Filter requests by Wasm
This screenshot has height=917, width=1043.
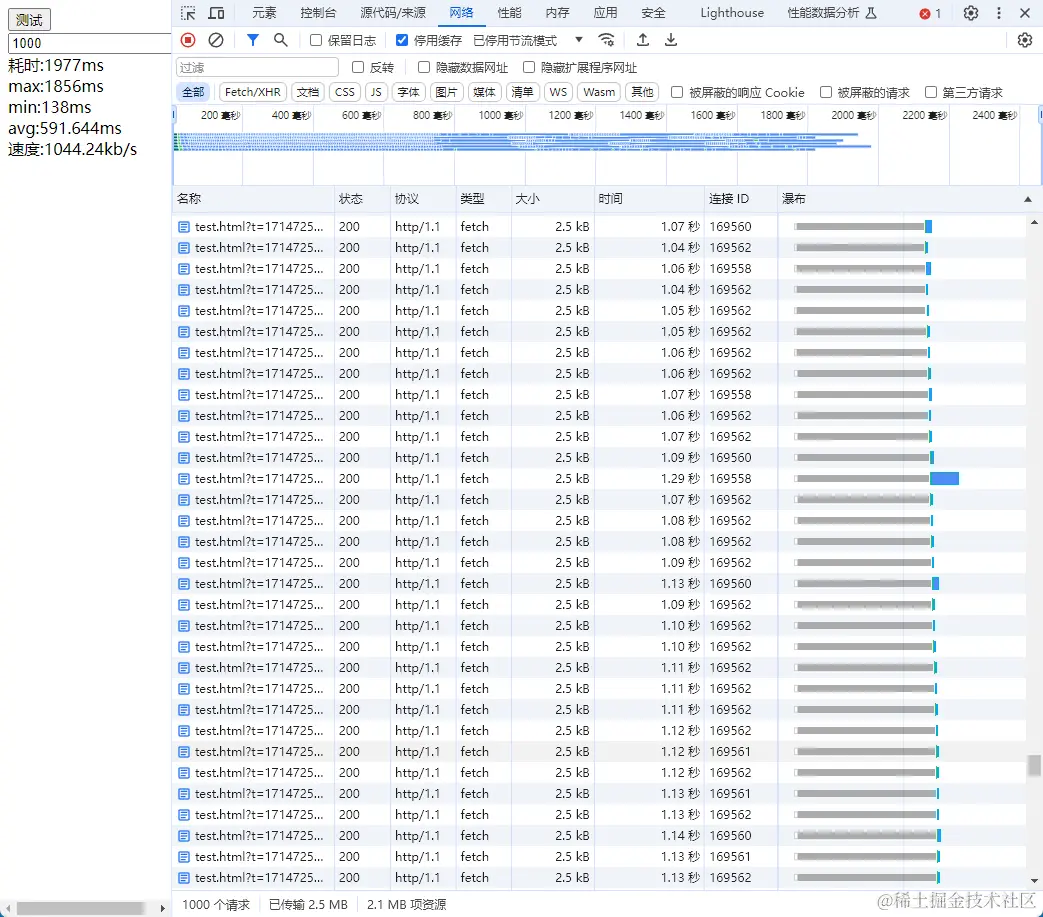599,92
